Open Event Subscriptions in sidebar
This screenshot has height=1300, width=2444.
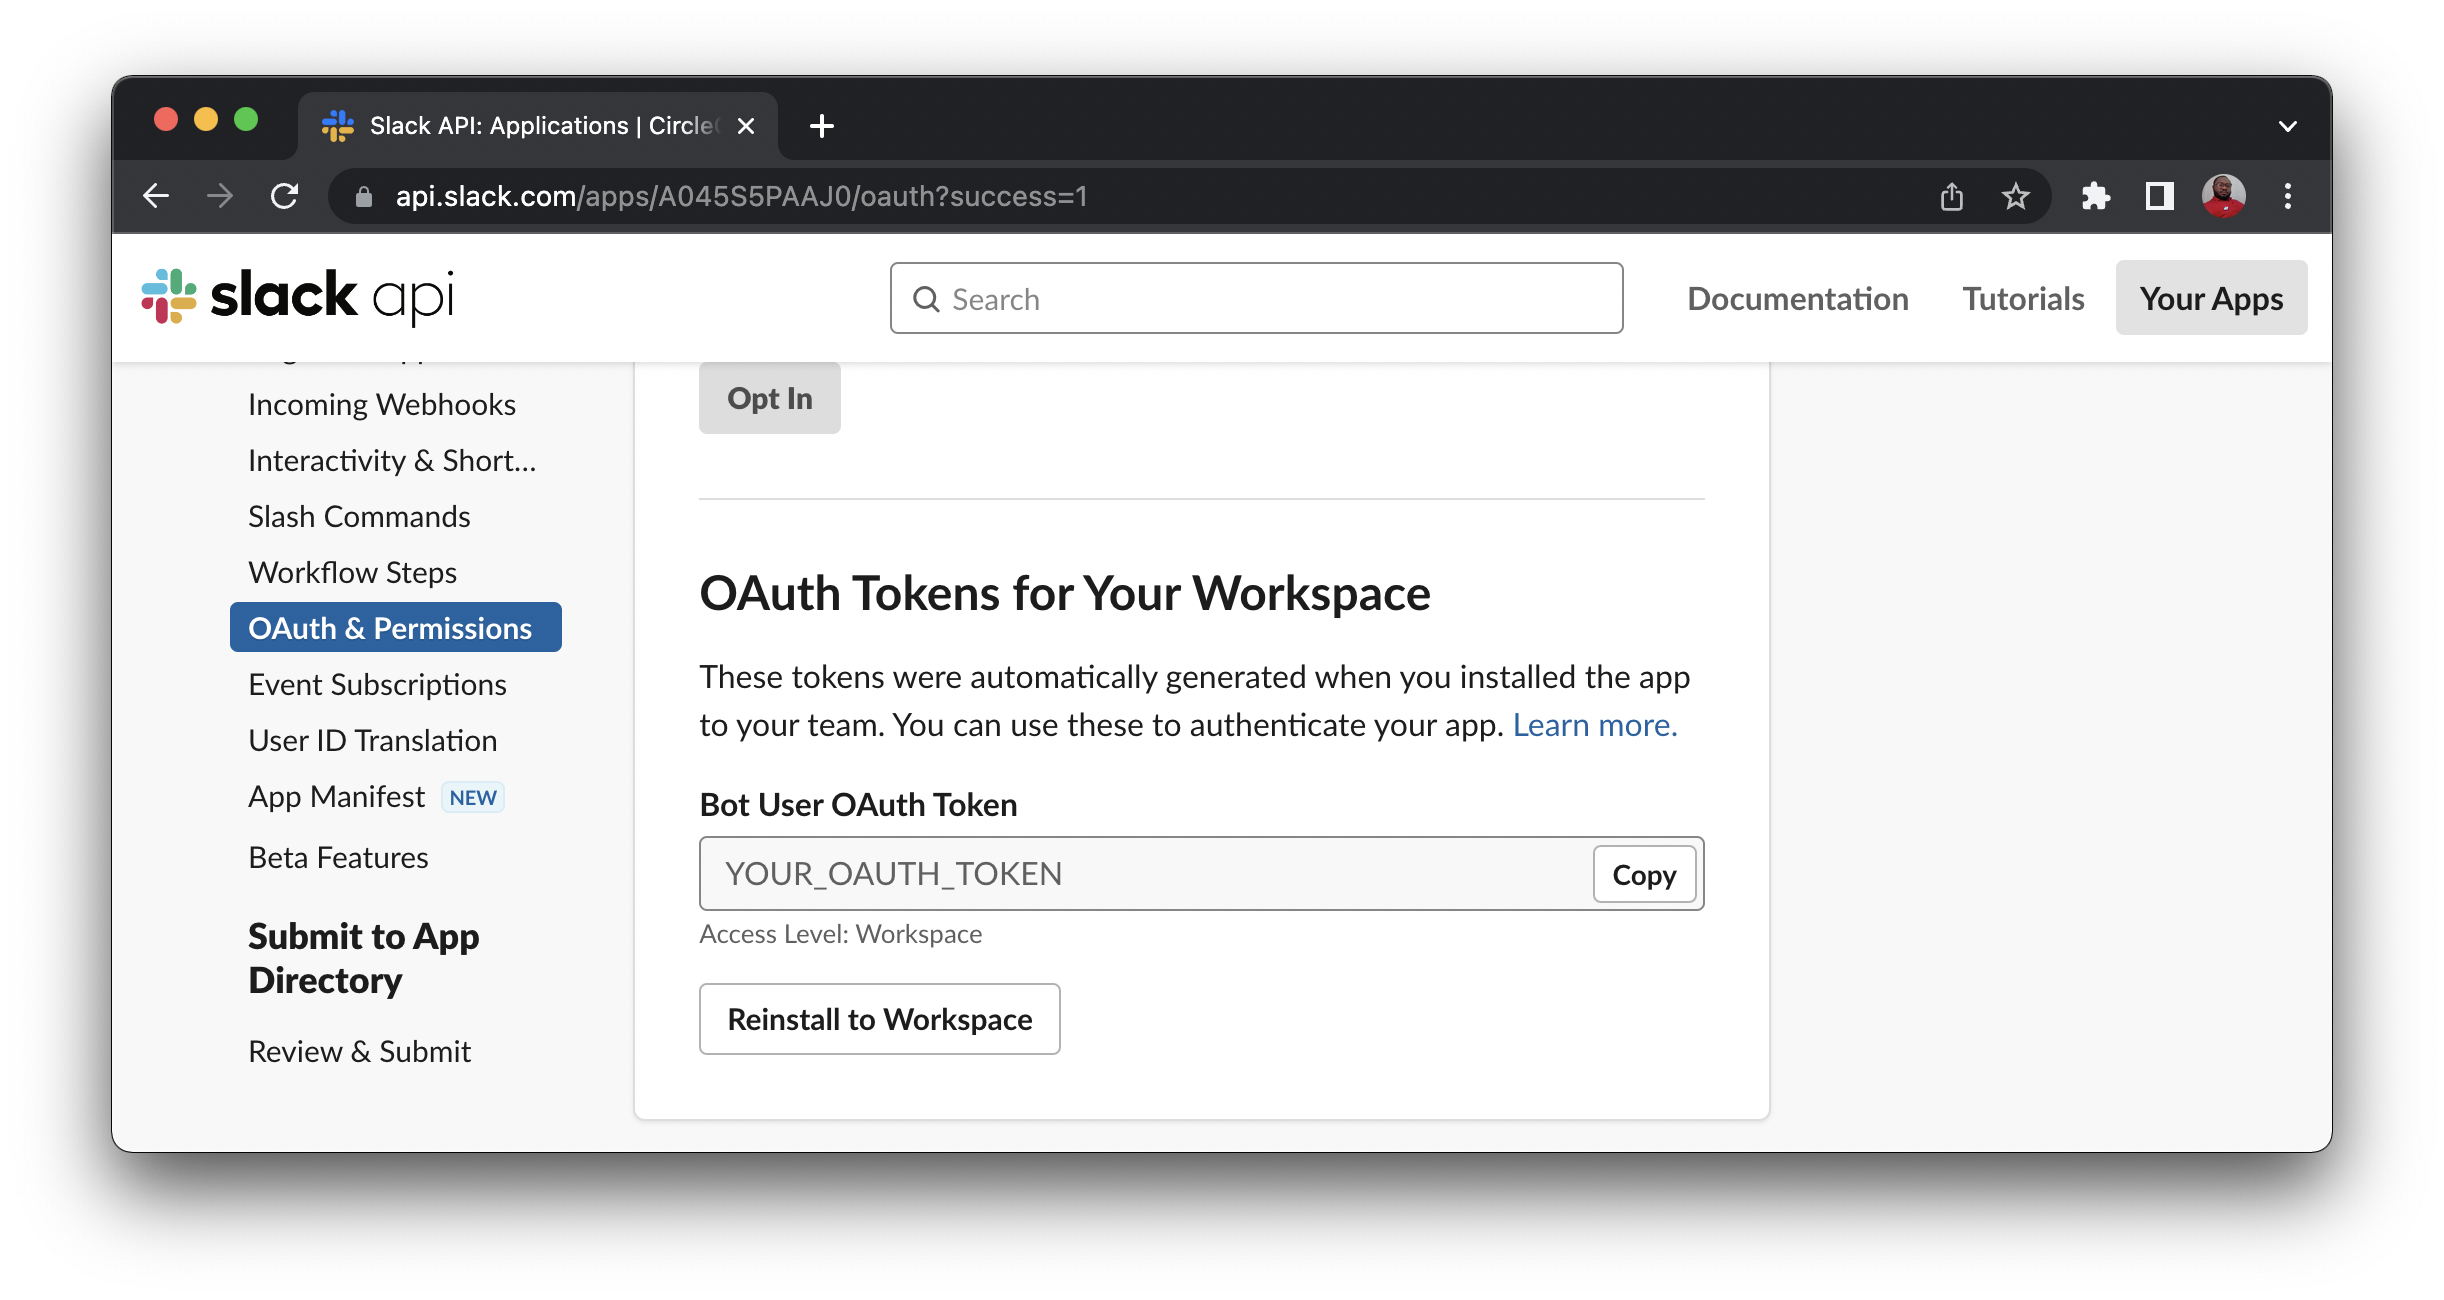pyautogui.click(x=377, y=684)
